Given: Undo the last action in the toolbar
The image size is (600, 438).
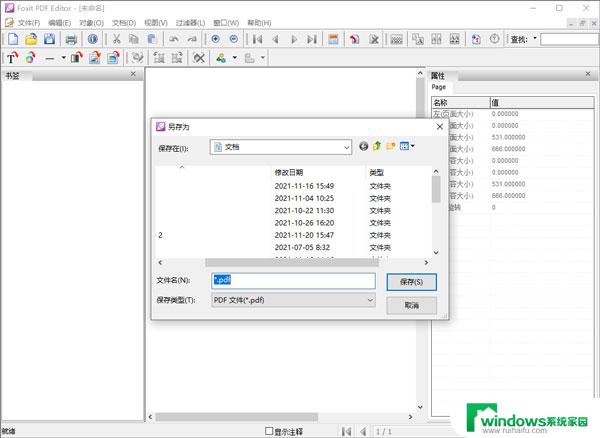Looking at the screenshot, I should 174,39.
